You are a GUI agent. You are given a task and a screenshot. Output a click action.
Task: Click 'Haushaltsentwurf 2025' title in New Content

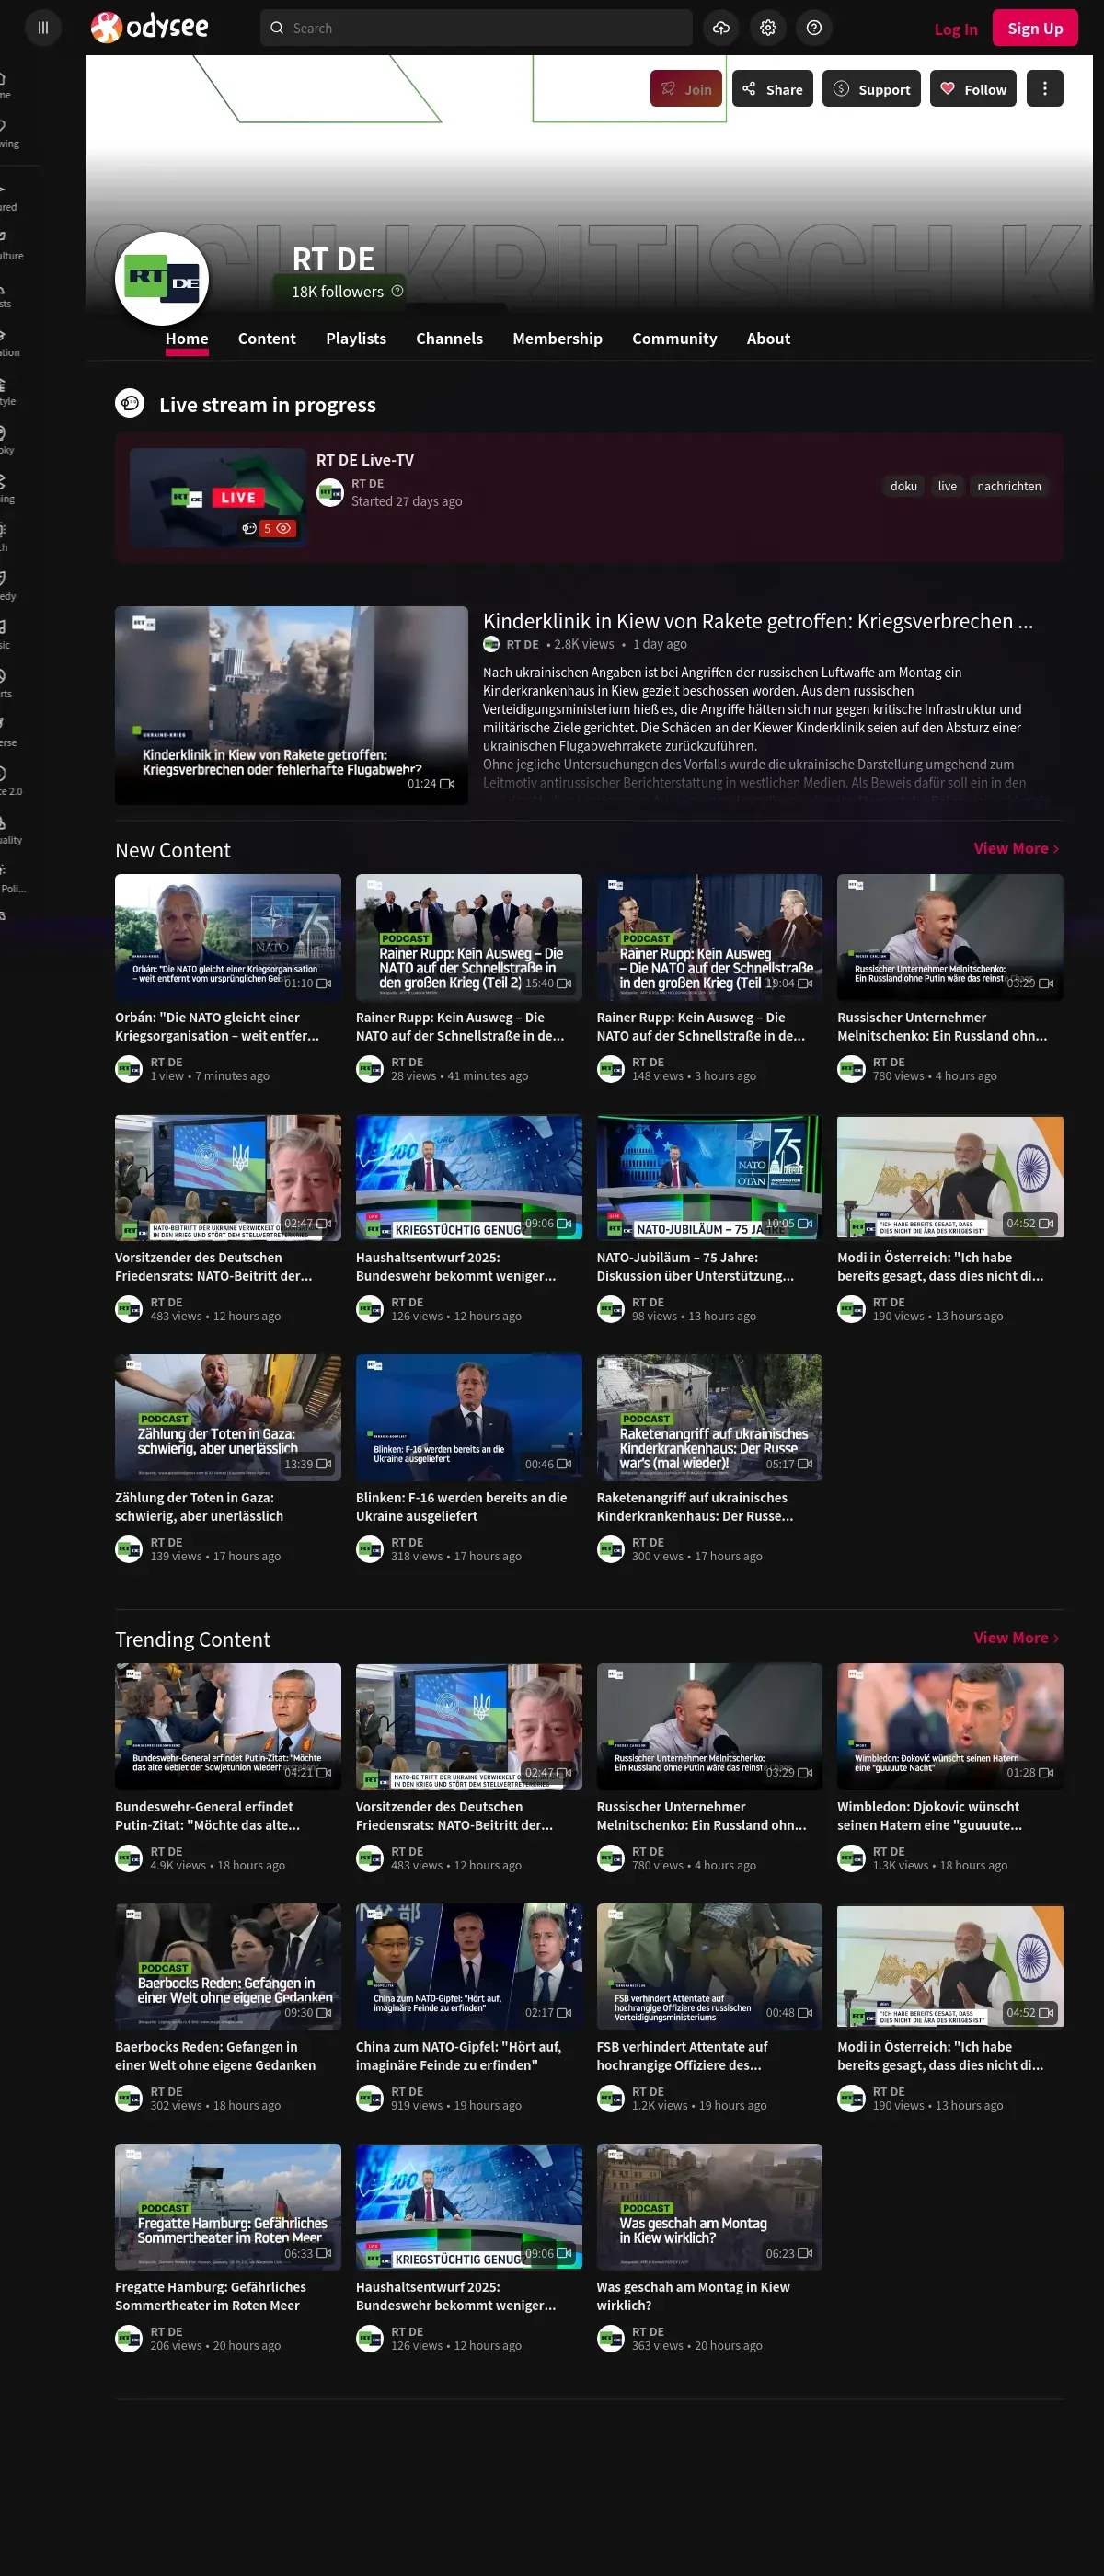(x=456, y=1266)
